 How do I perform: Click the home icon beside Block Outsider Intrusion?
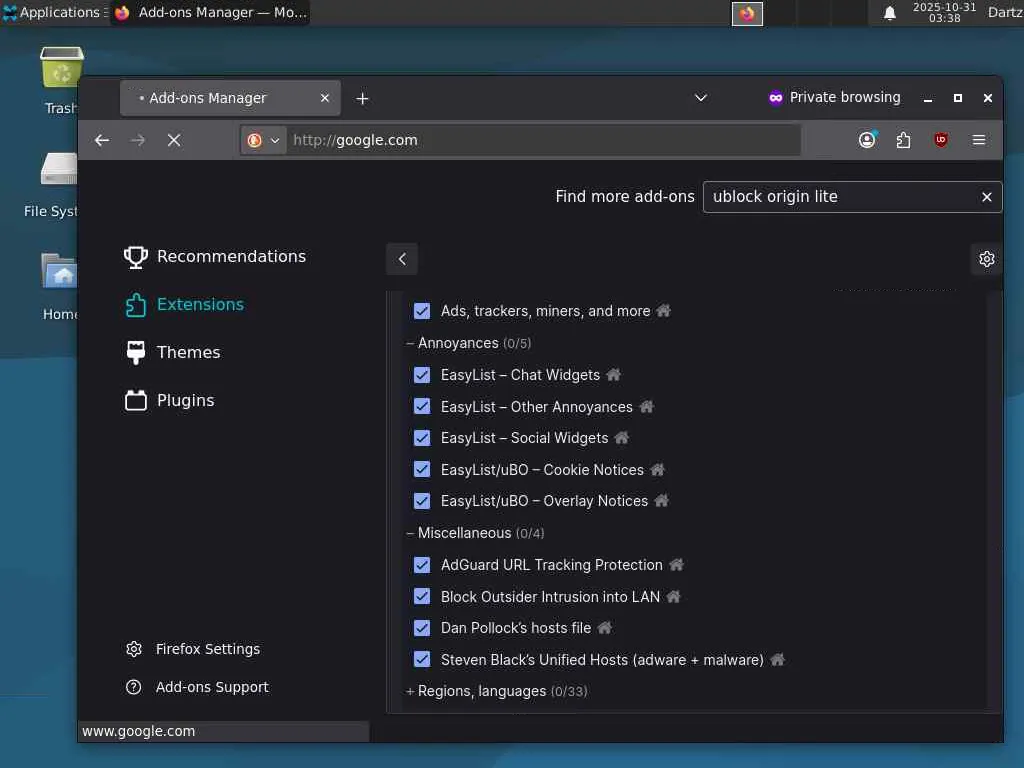coord(673,596)
